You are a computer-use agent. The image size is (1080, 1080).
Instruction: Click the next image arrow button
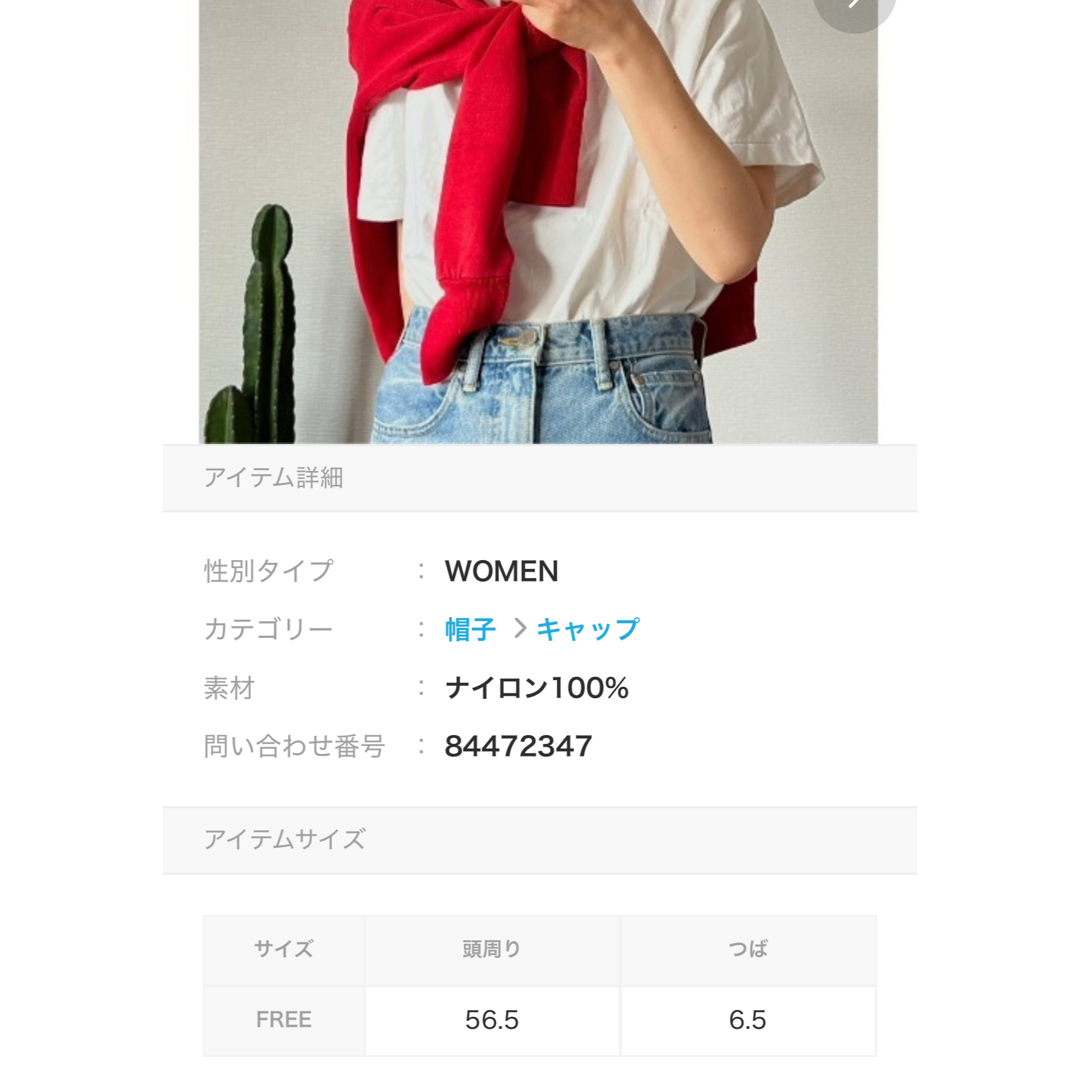tap(854, 7)
